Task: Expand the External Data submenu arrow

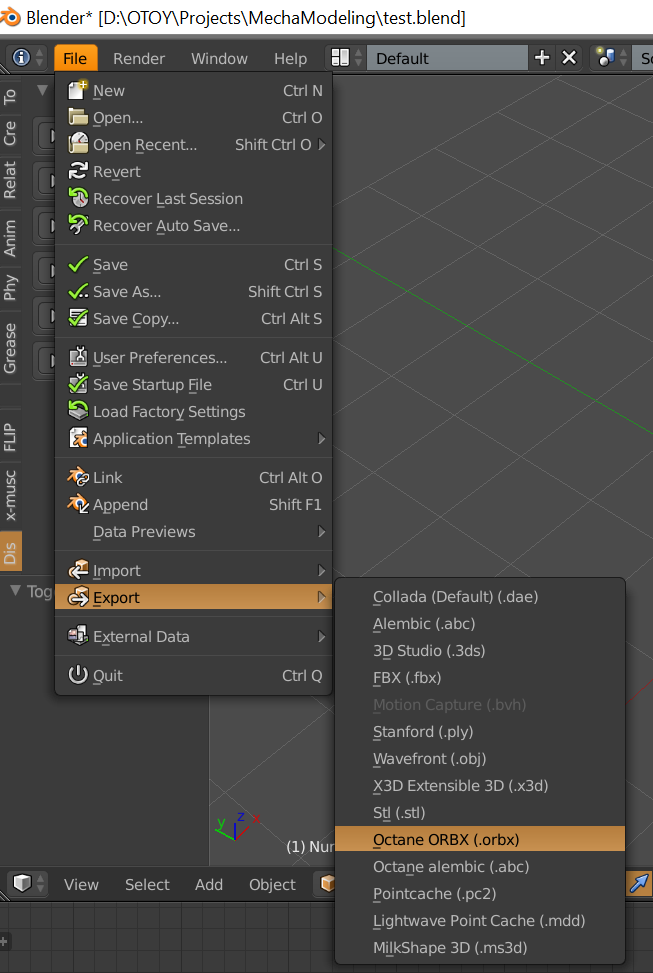Action: pos(322,636)
